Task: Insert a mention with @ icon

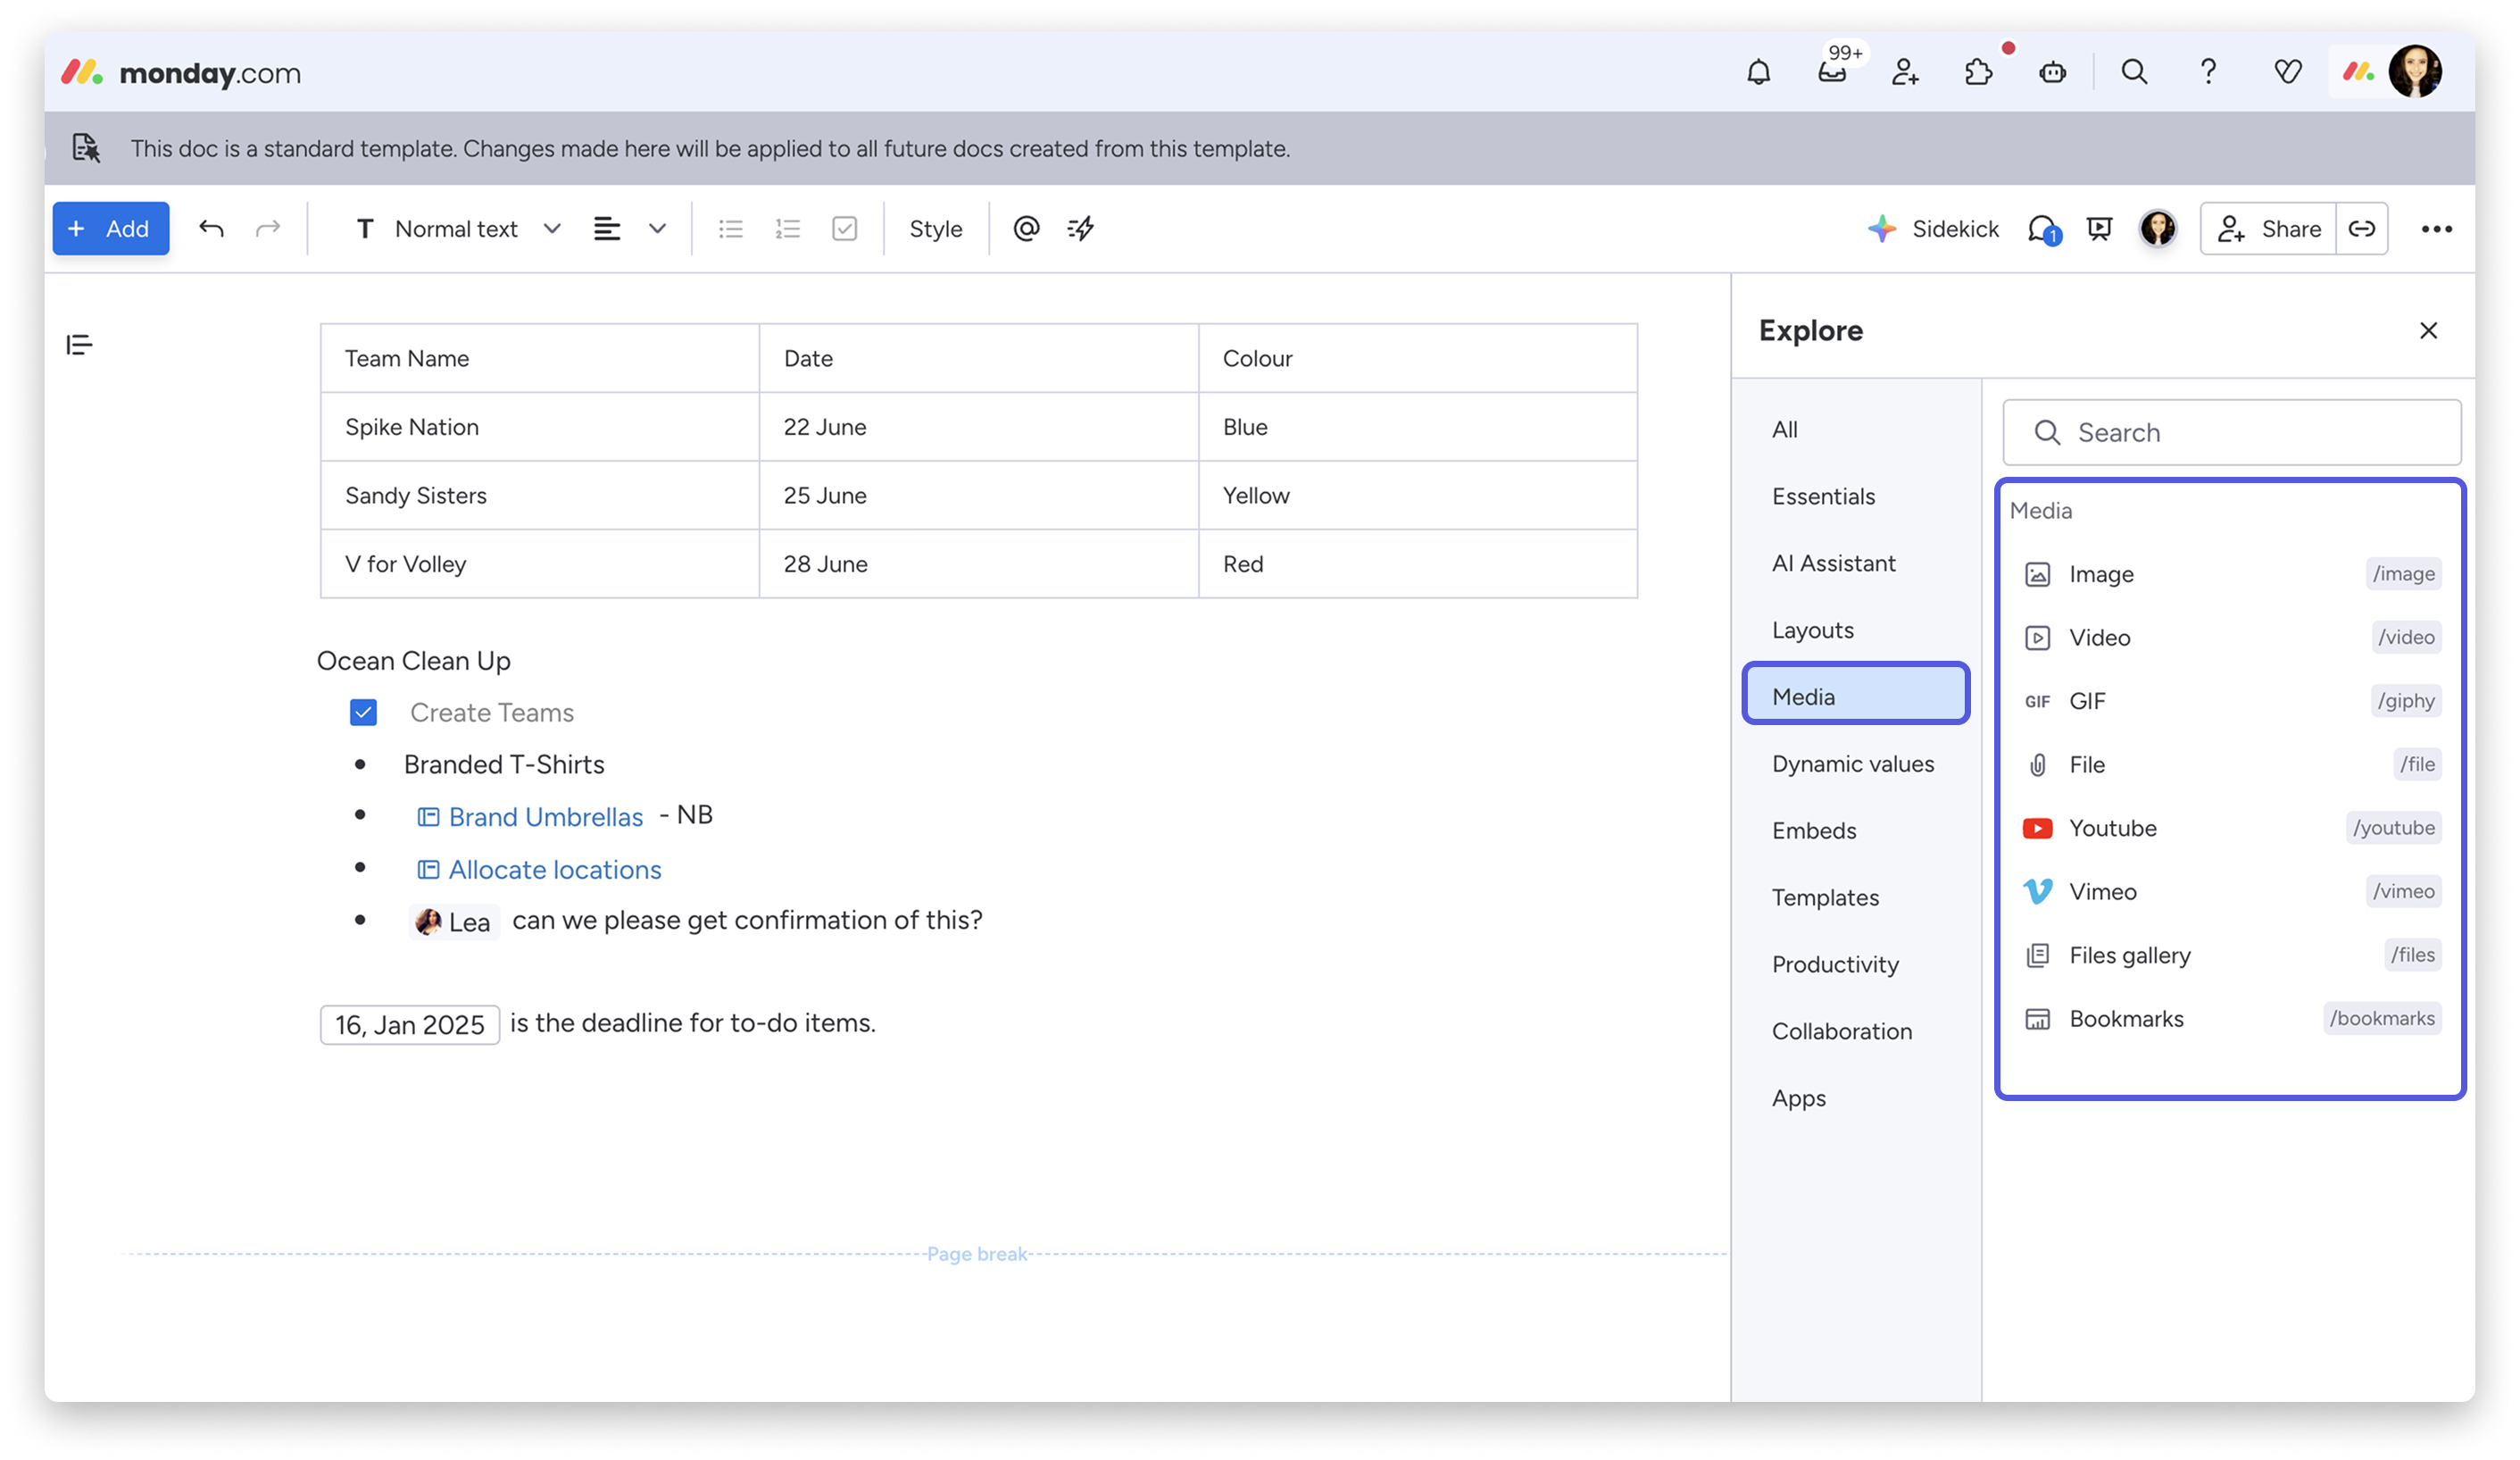Action: (x=1026, y=229)
